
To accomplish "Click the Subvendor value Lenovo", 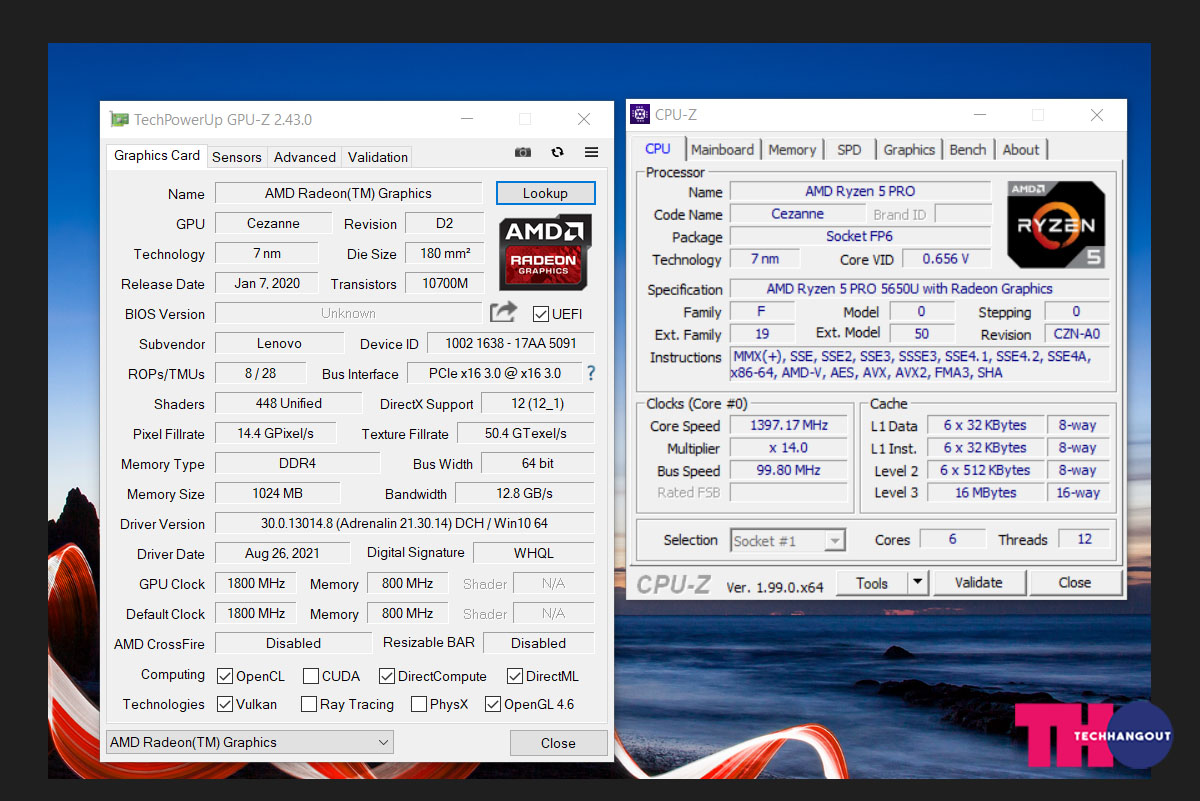I will [x=279, y=343].
